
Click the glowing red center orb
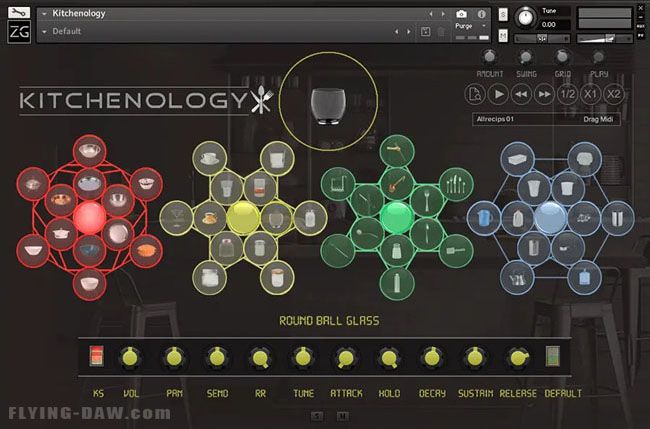tap(90, 217)
